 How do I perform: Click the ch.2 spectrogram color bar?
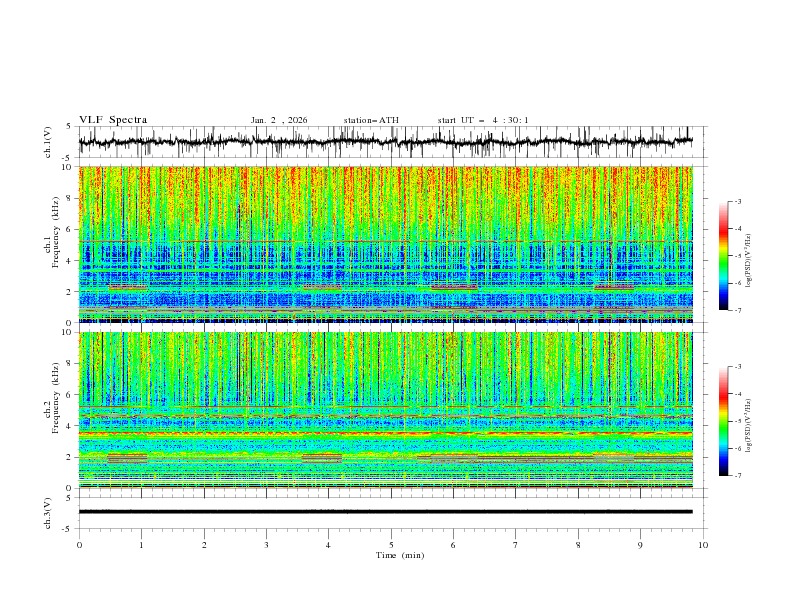point(723,421)
